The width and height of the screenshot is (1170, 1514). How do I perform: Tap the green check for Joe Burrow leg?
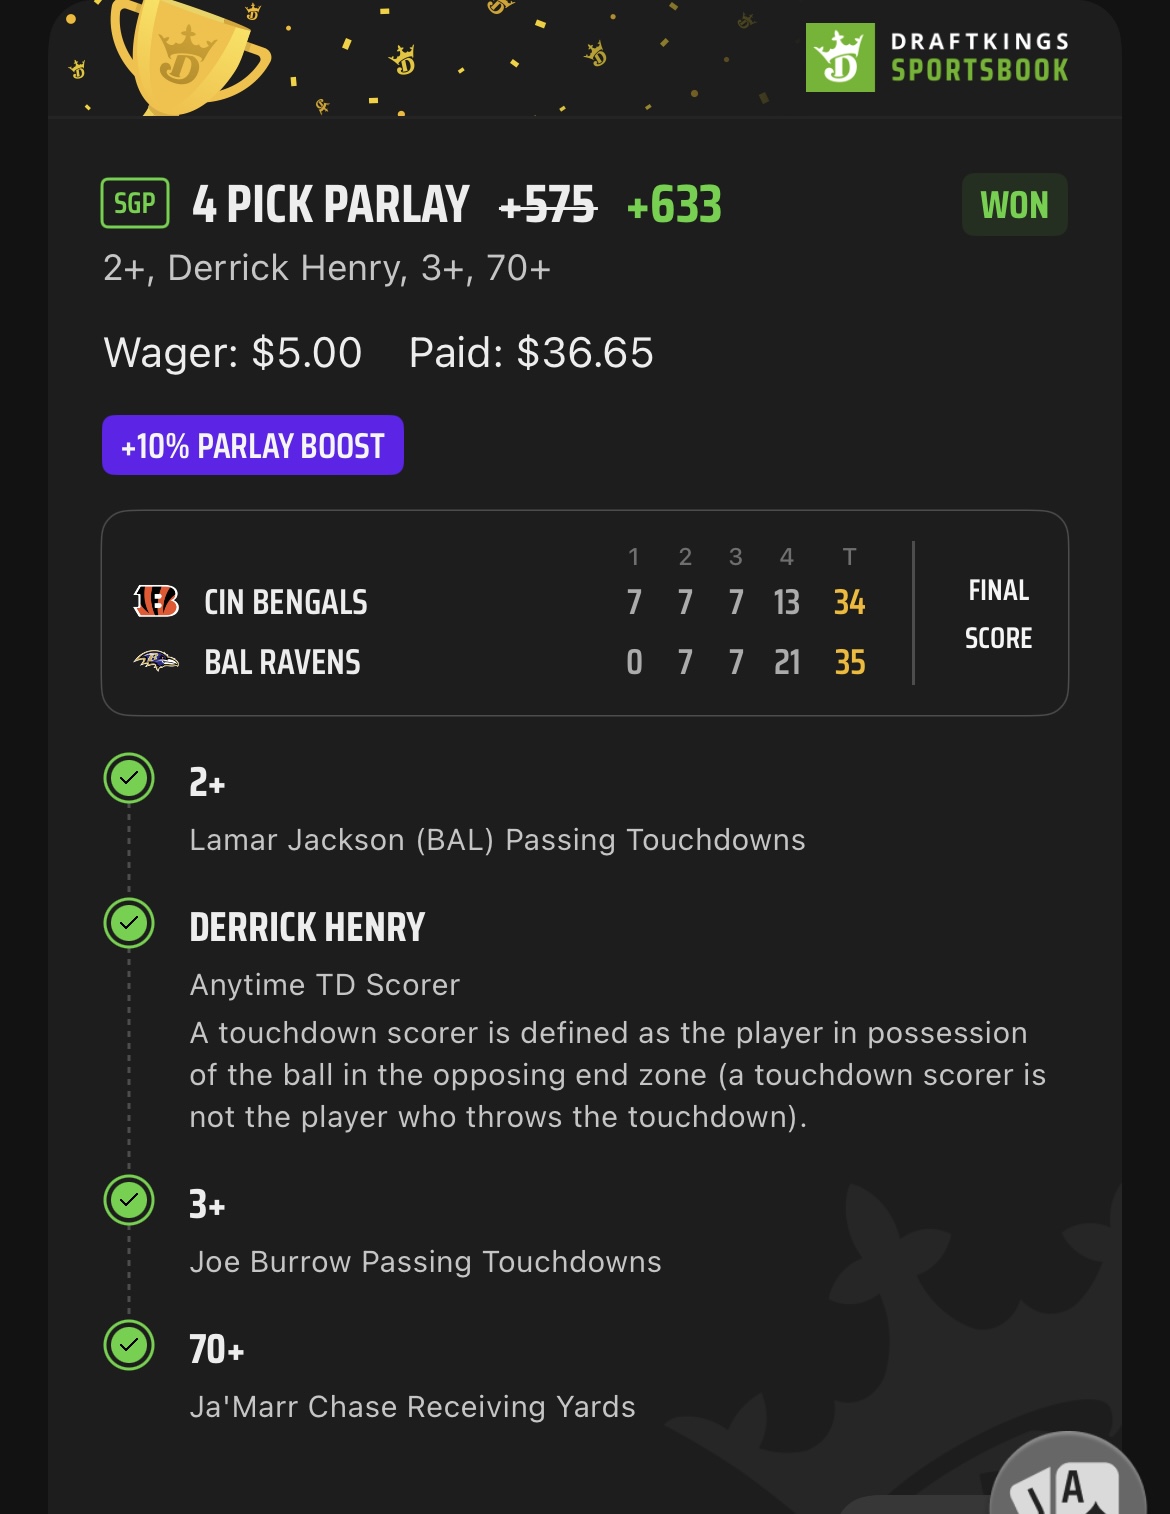click(x=129, y=1200)
